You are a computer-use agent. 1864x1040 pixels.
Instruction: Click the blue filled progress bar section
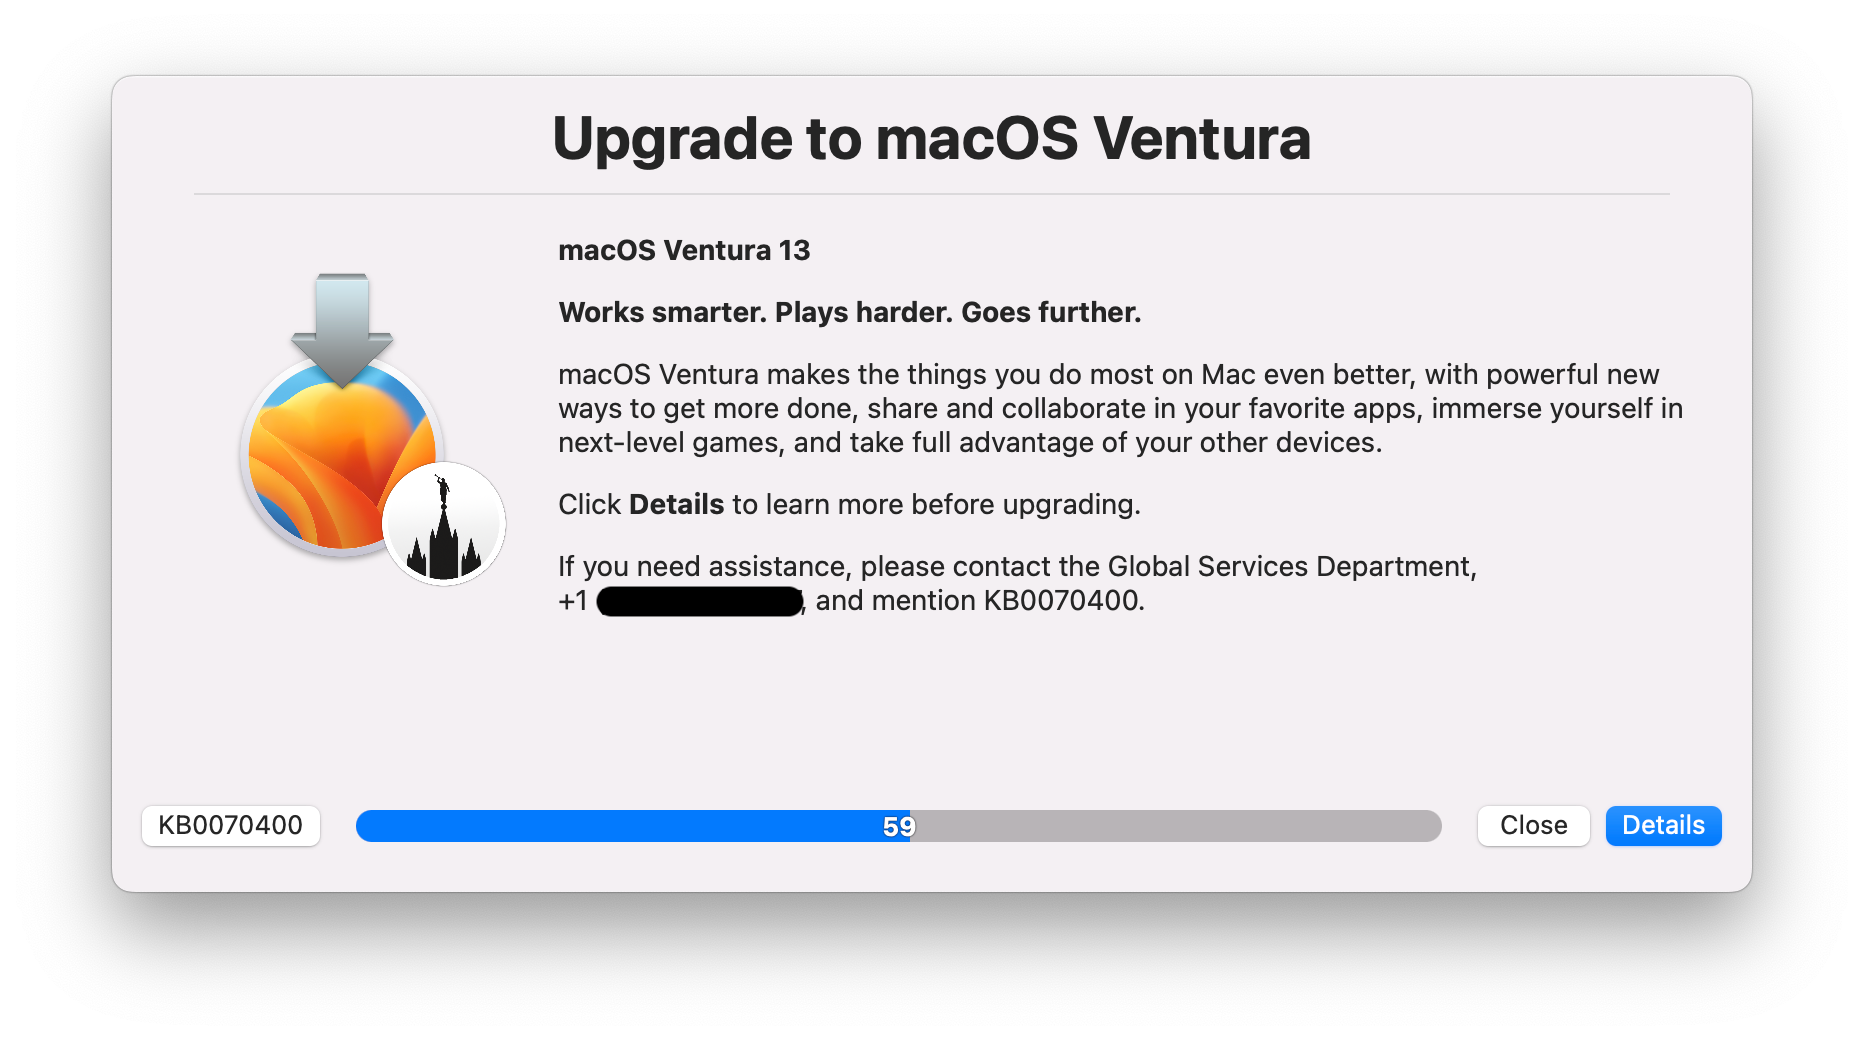point(632,826)
